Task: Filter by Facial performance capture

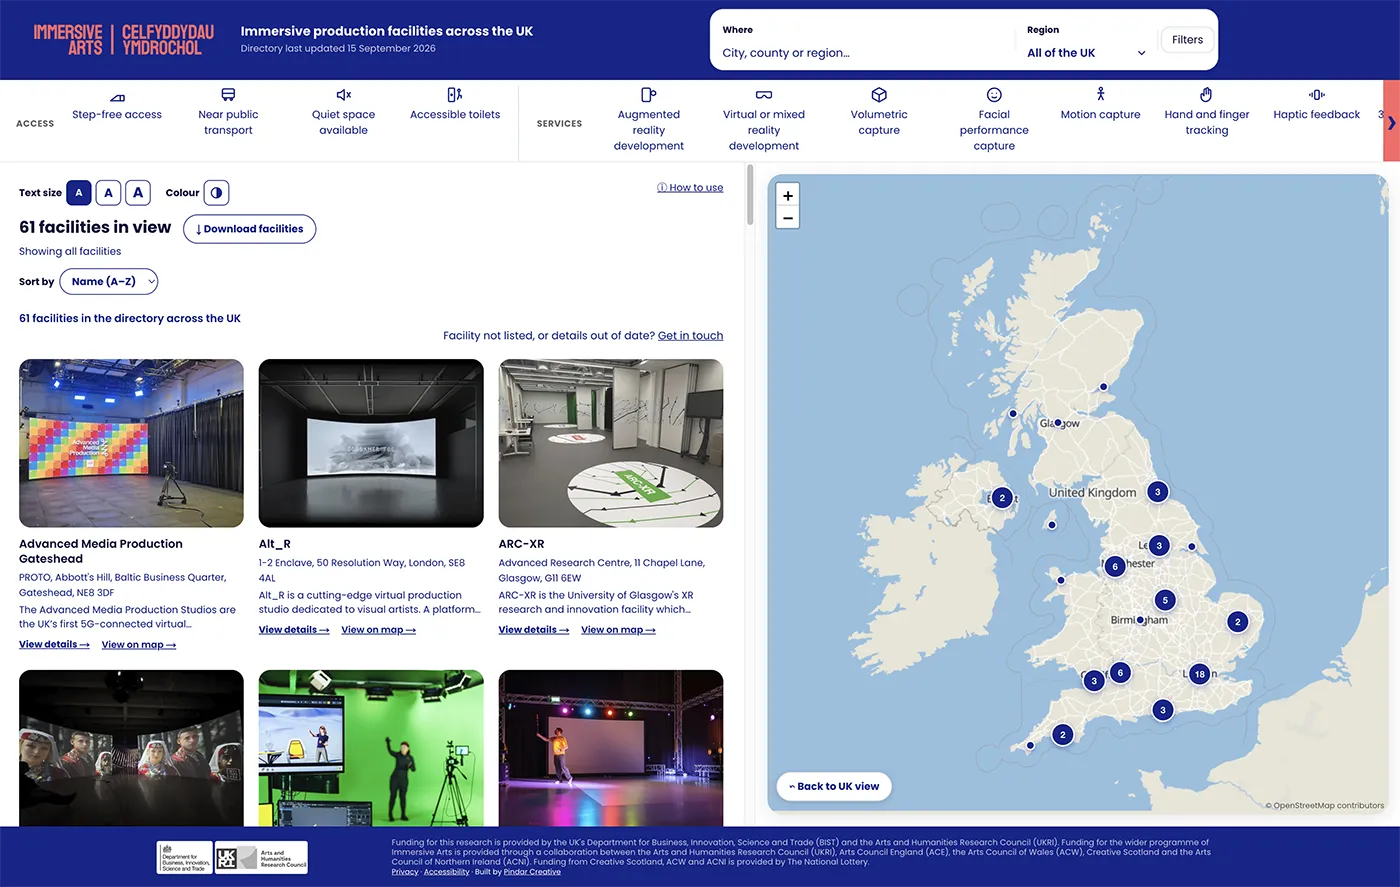Action: coord(994,120)
